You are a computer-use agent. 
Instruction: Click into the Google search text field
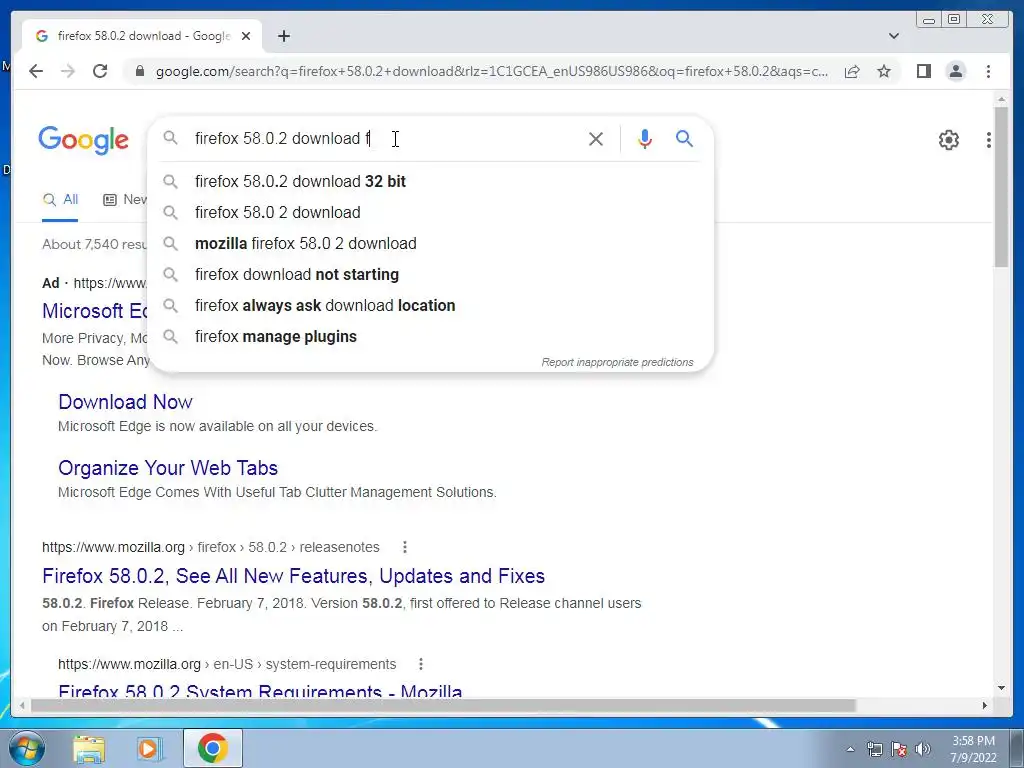point(385,138)
